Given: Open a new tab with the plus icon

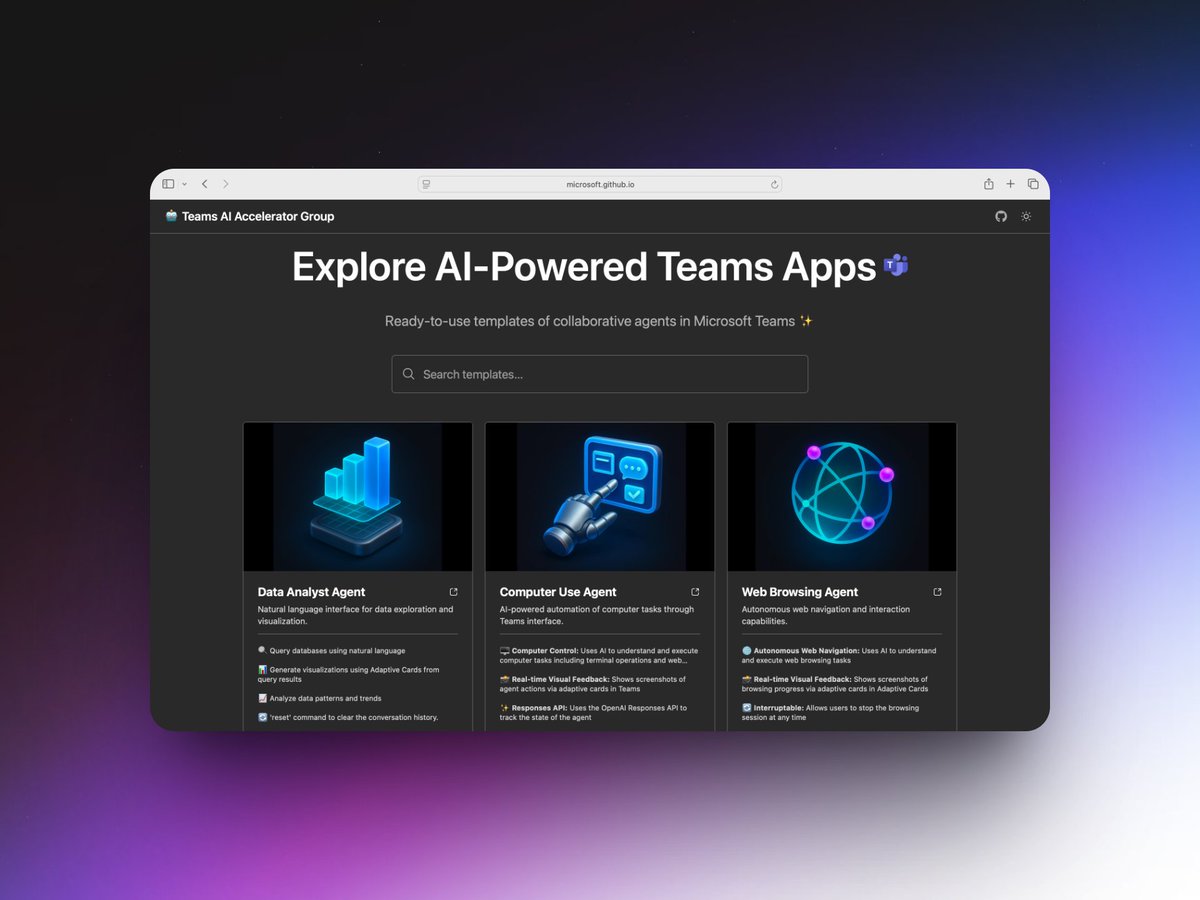Looking at the screenshot, I should (x=1011, y=184).
